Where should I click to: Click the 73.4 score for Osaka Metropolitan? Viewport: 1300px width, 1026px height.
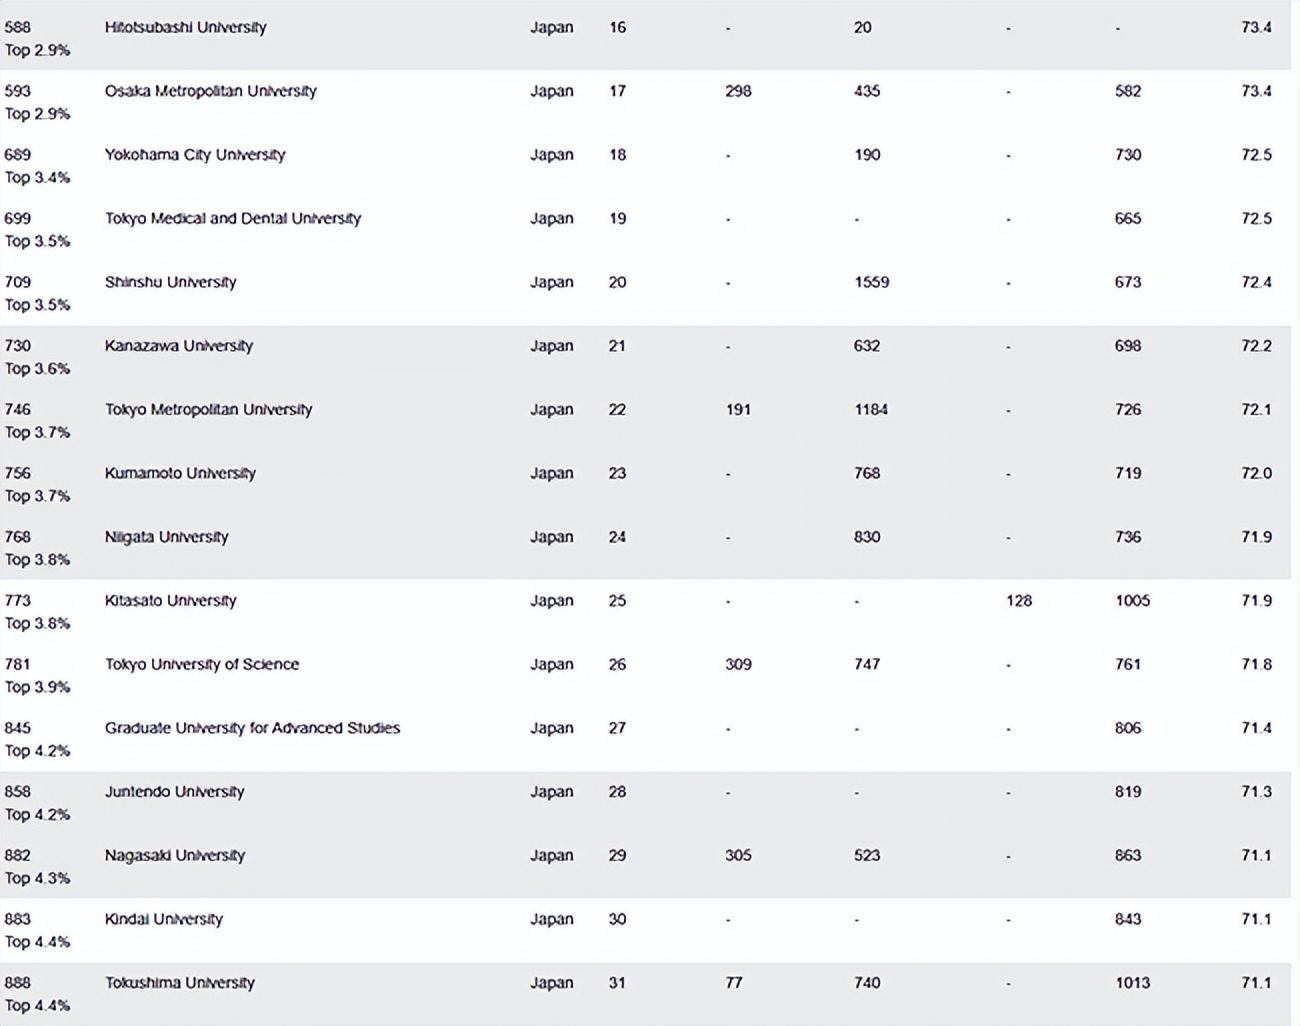[x=1256, y=91]
